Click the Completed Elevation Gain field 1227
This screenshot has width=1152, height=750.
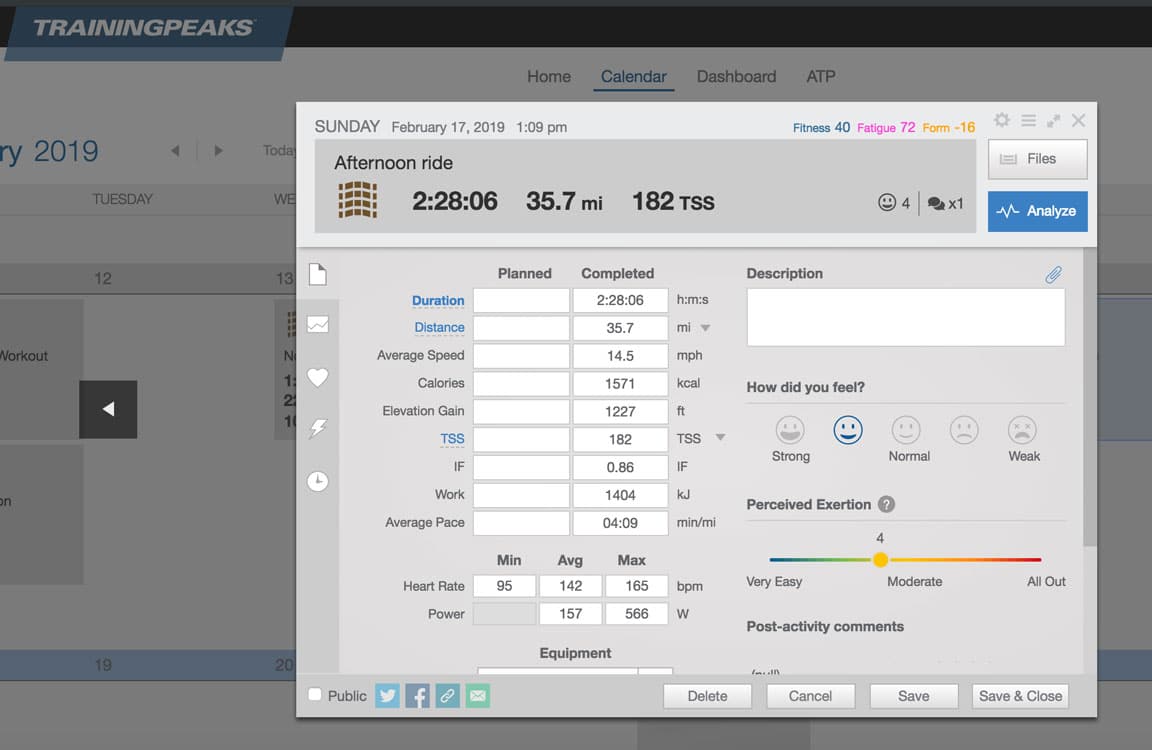click(620, 411)
